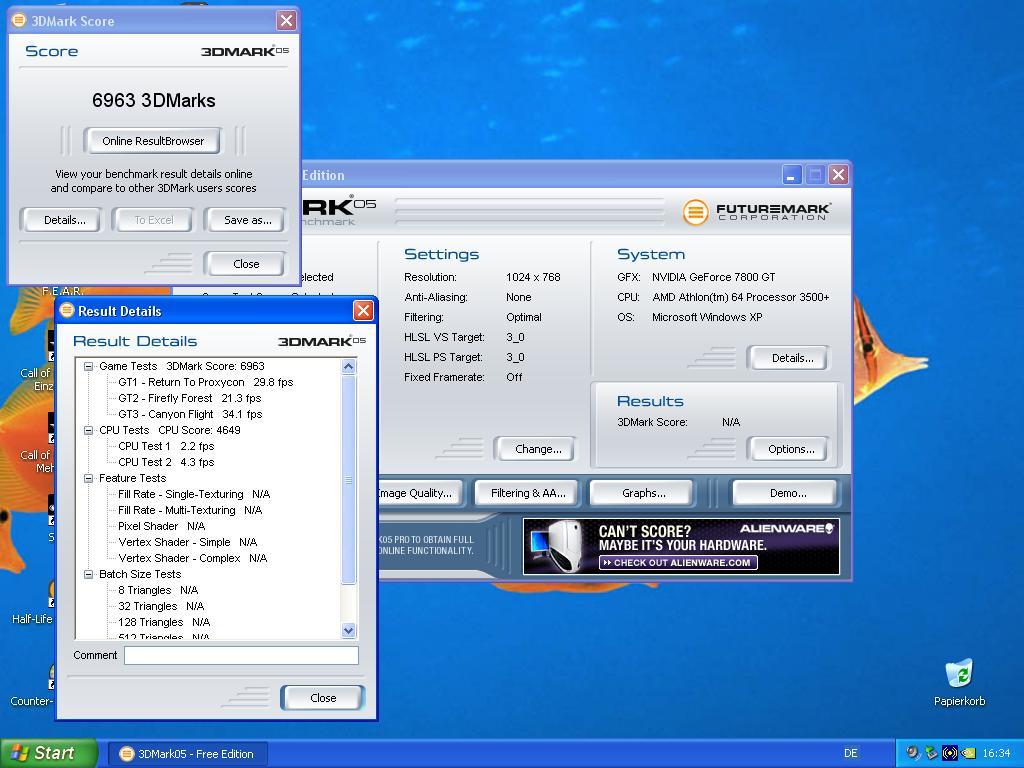Close the 3DMark Score dialog with Close button
This screenshot has height=768, width=1024.
[246, 264]
